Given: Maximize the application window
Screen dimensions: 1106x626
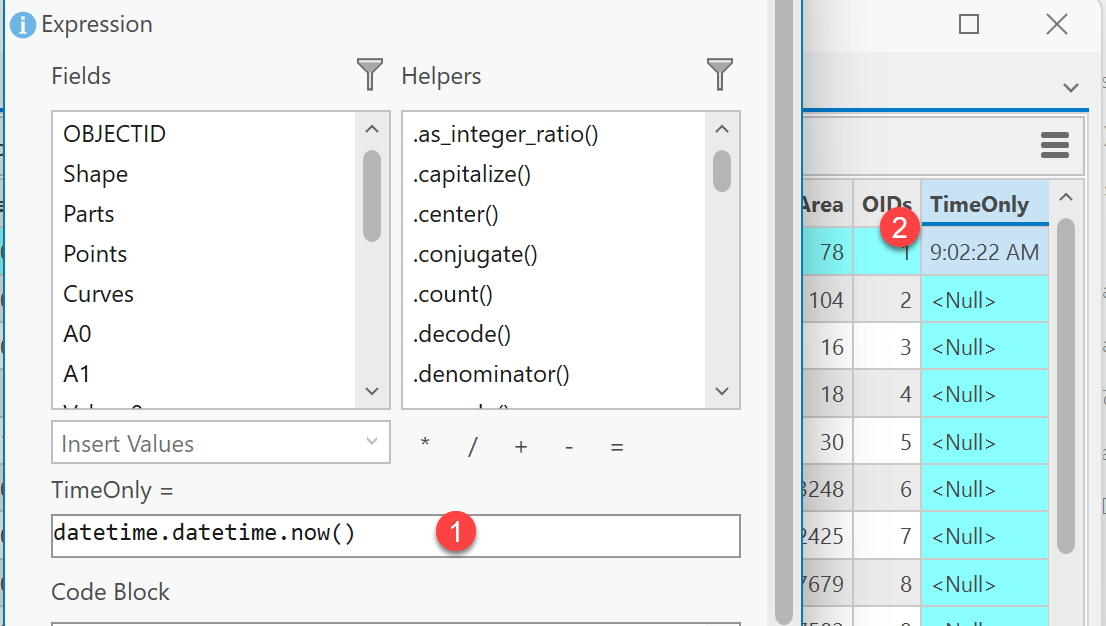Looking at the screenshot, I should tap(969, 25).
